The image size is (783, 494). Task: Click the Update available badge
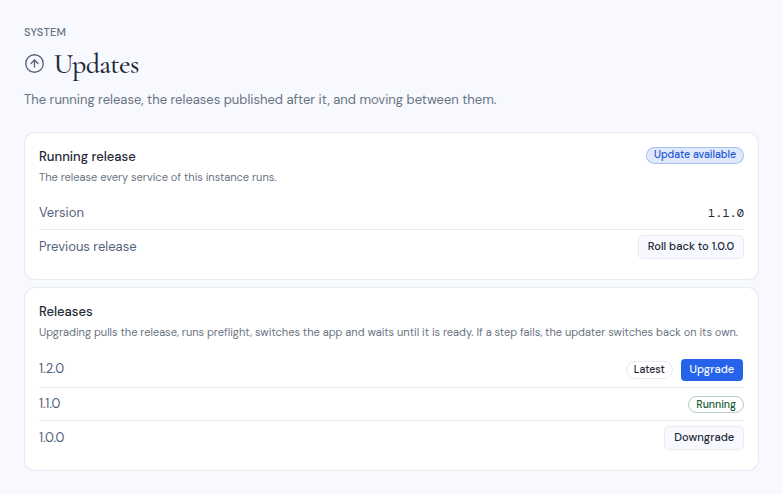[x=695, y=155]
